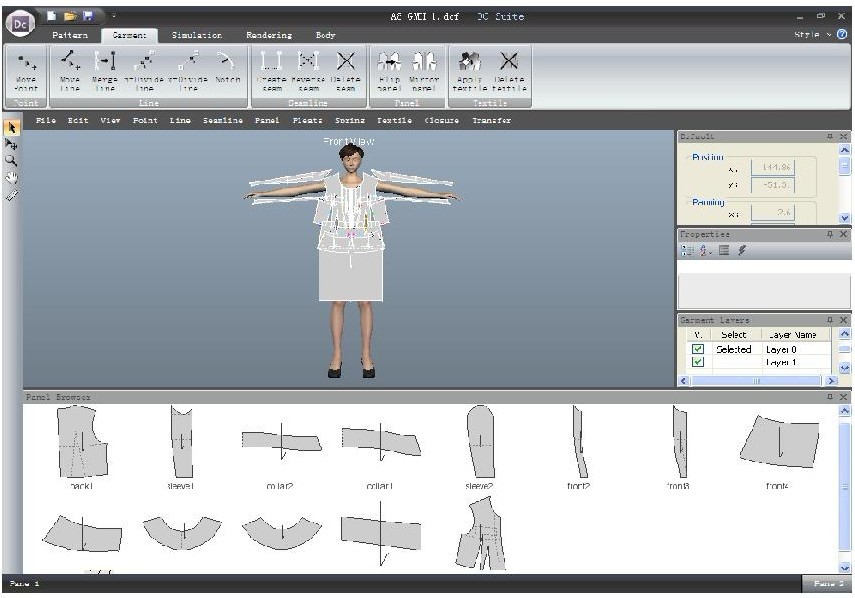This screenshot has height=598, width=855.
Task: Open the quick access toolbar customize arrow
Action: [114, 16]
